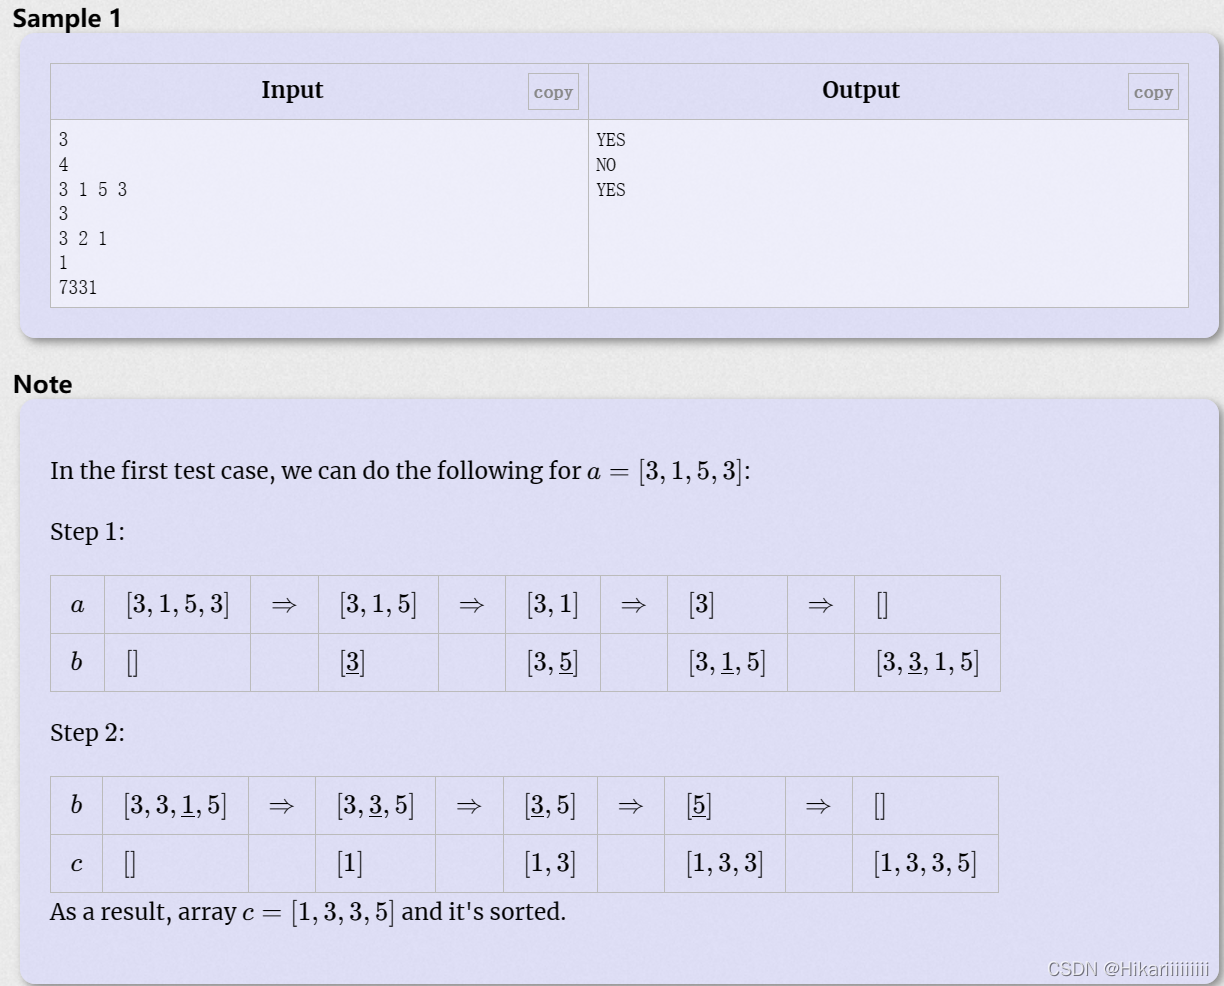Click the copy button for the Output sample
Viewport: 1224px width, 986px height.
1152,91
